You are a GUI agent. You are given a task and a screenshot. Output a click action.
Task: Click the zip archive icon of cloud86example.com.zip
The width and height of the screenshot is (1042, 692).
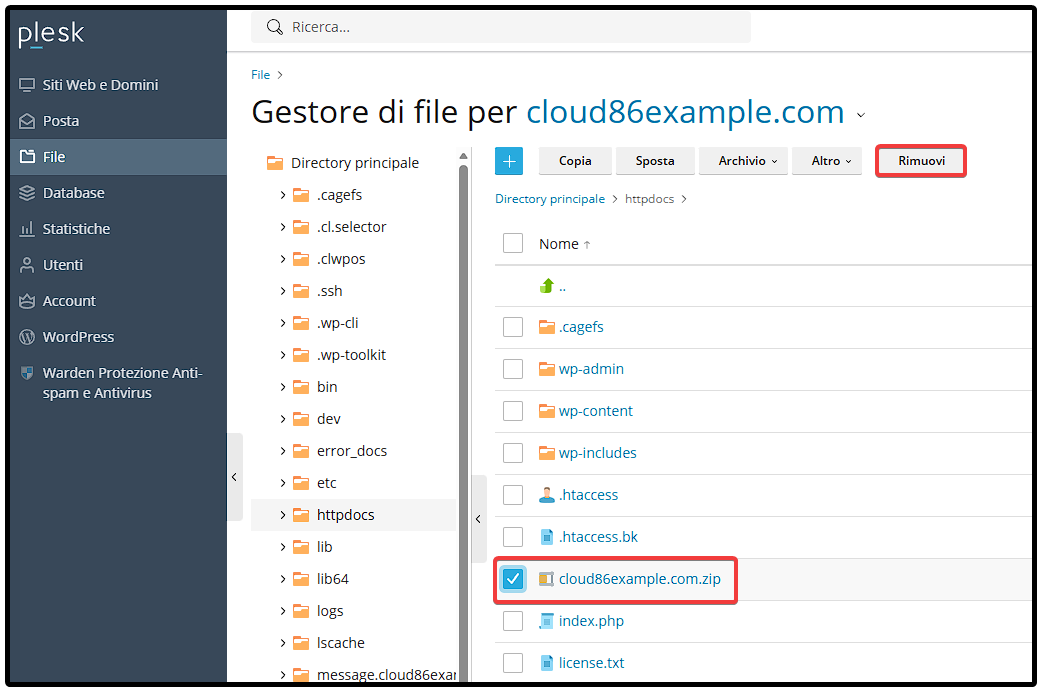point(546,579)
